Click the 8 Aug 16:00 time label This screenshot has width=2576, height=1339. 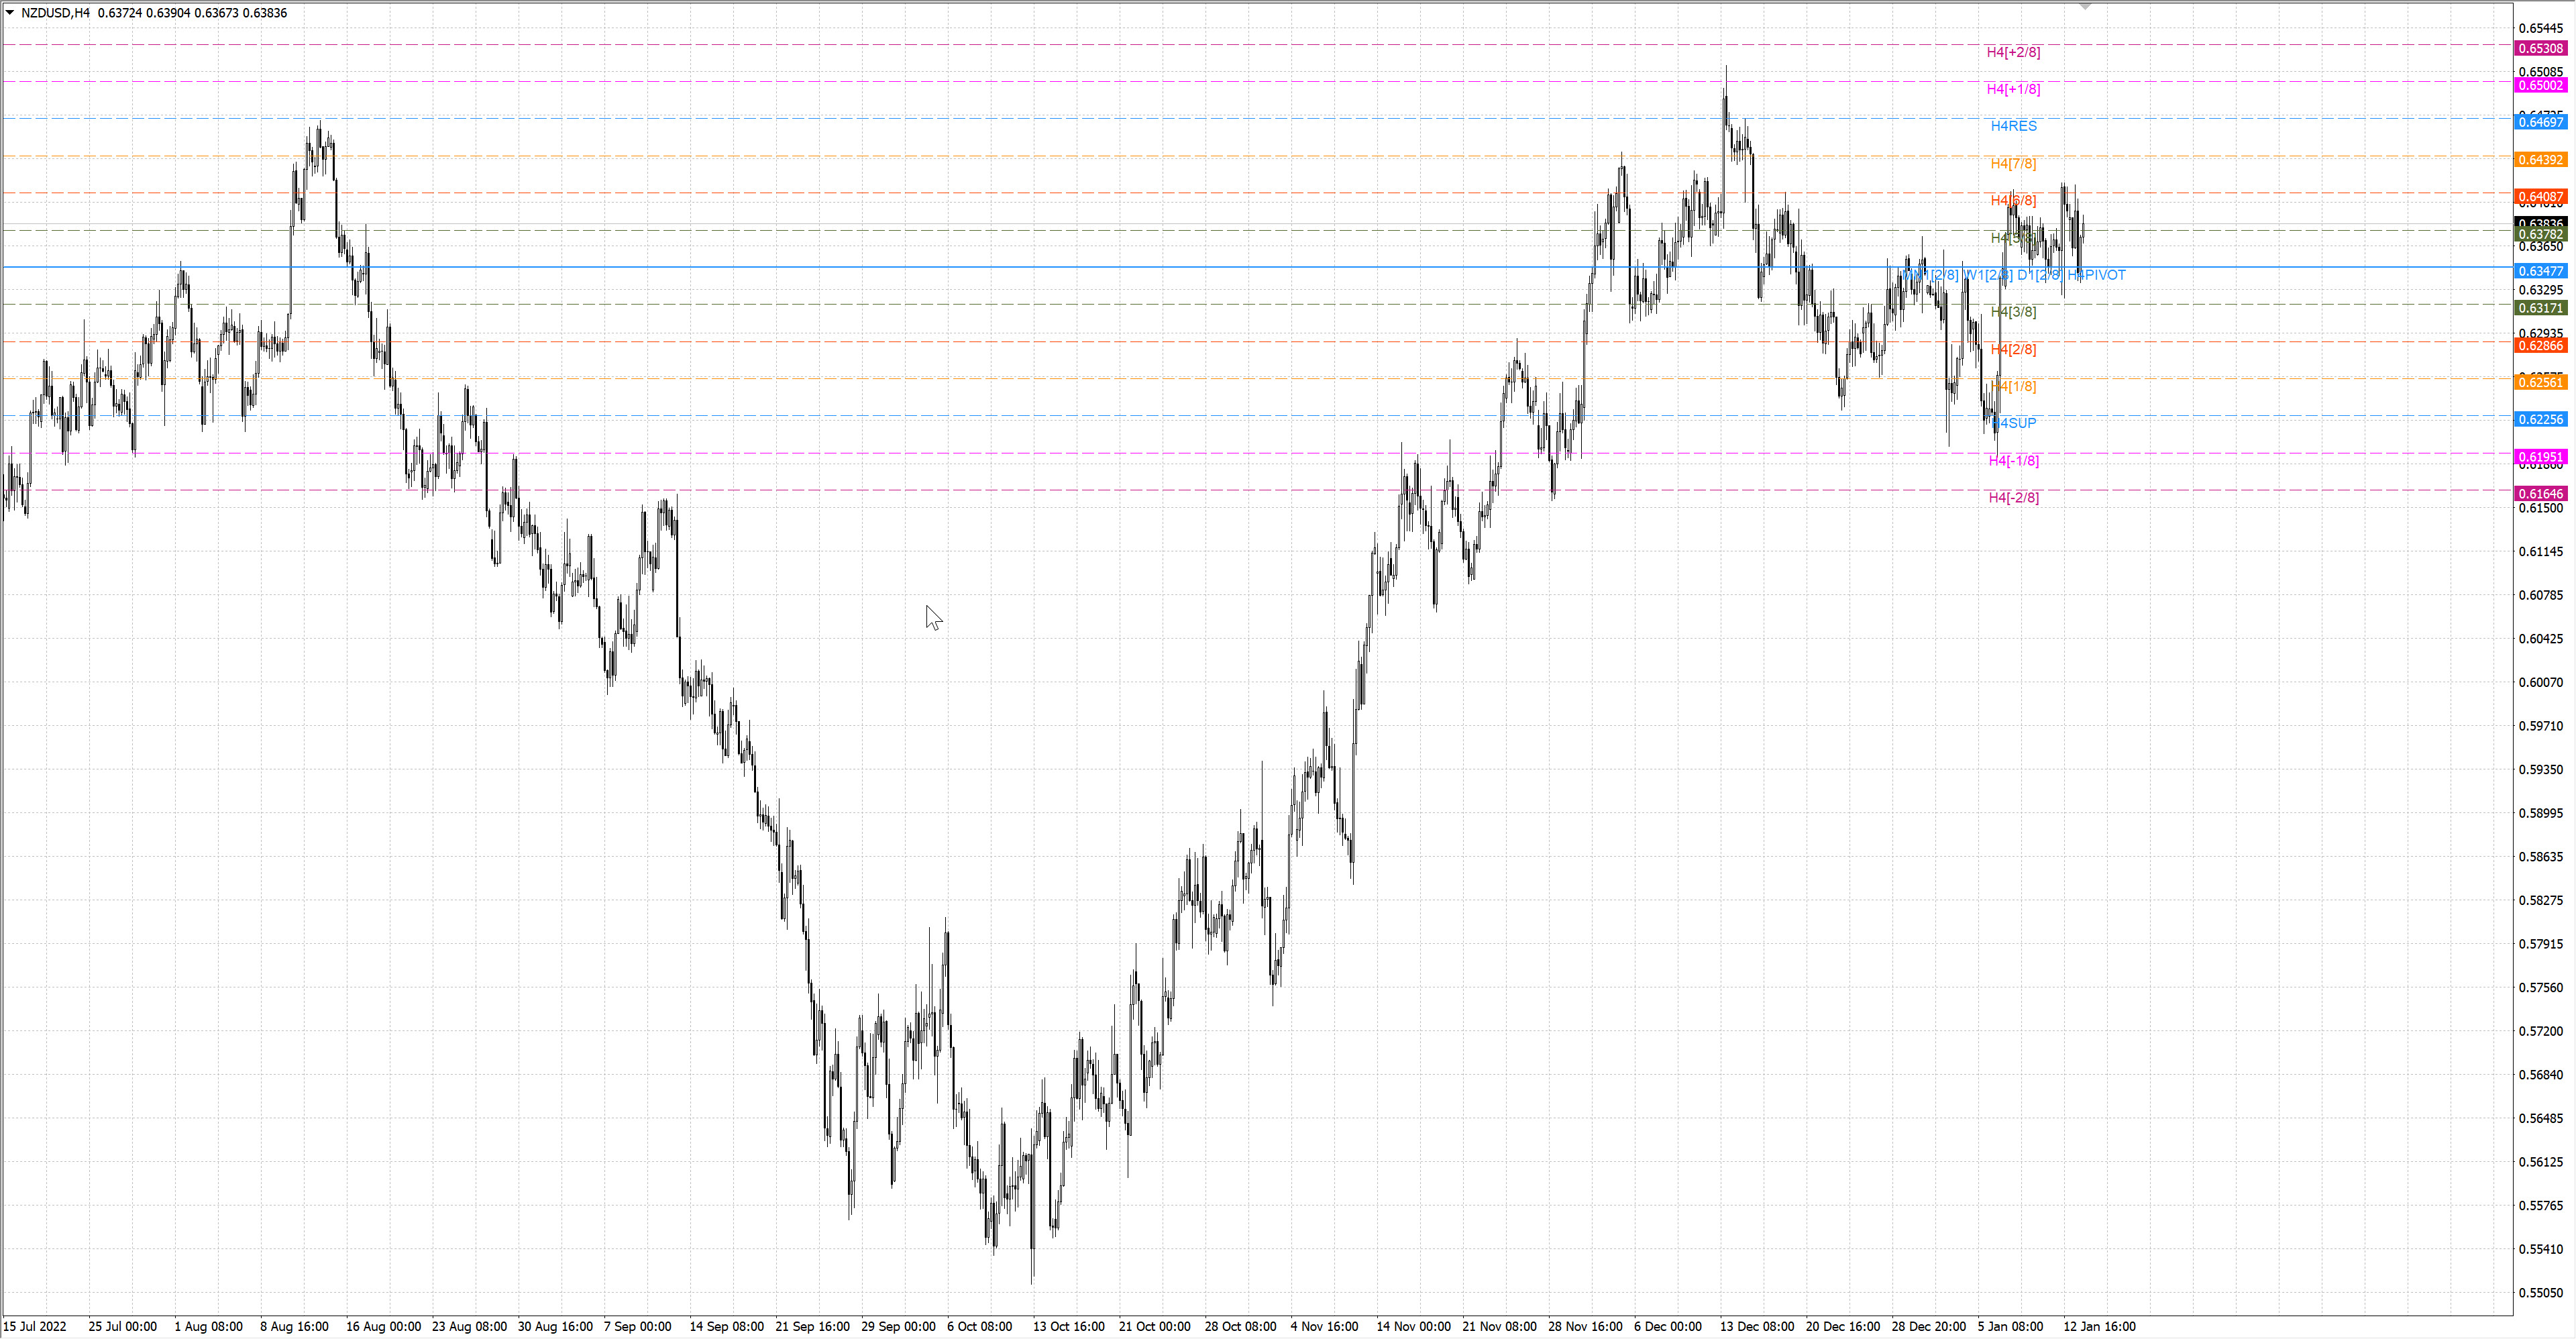tap(294, 1327)
